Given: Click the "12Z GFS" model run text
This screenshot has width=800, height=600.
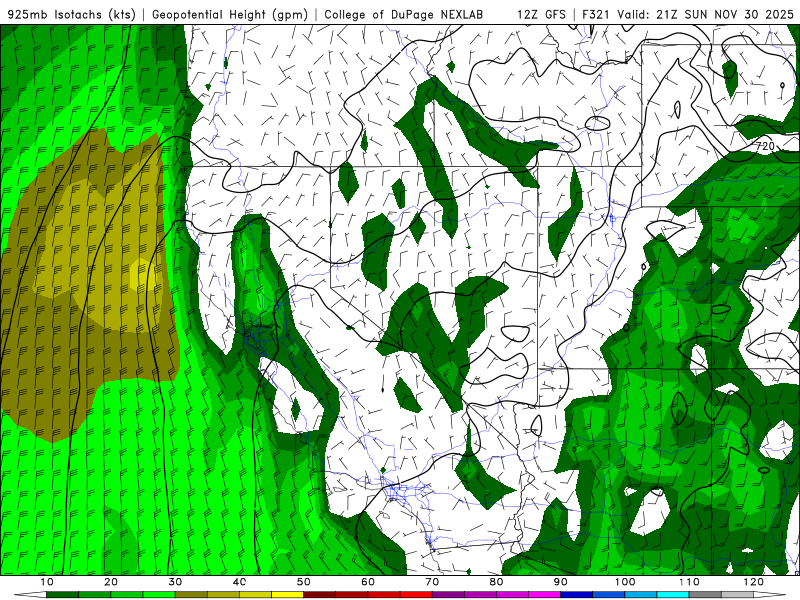Looking at the screenshot, I should click(x=541, y=15).
